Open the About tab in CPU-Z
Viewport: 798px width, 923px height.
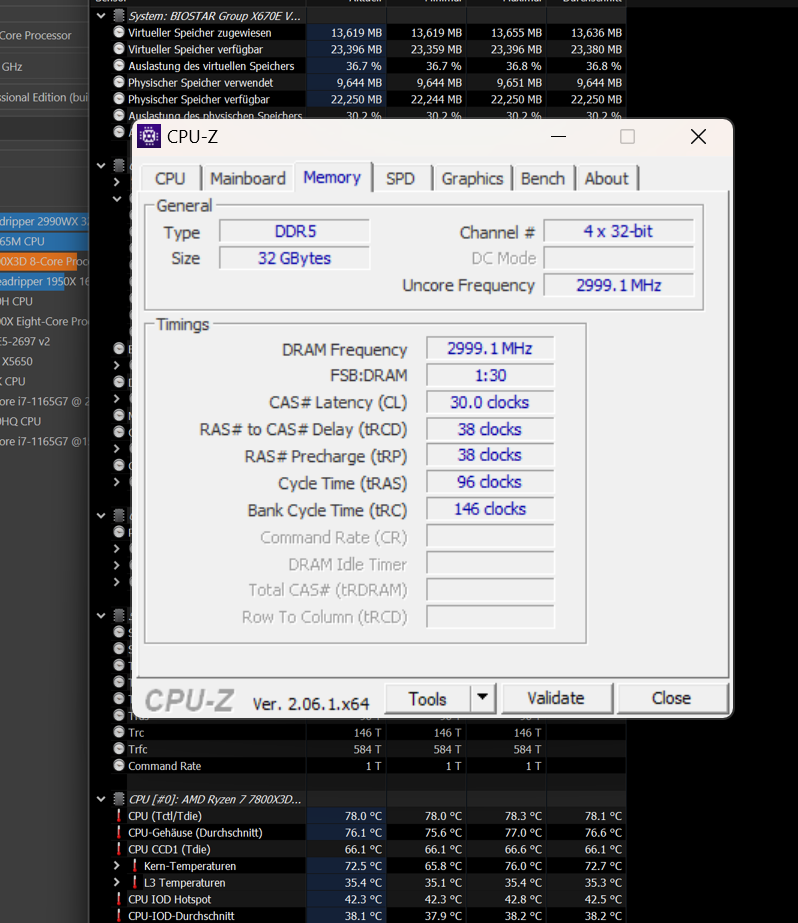click(x=606, y=178)
